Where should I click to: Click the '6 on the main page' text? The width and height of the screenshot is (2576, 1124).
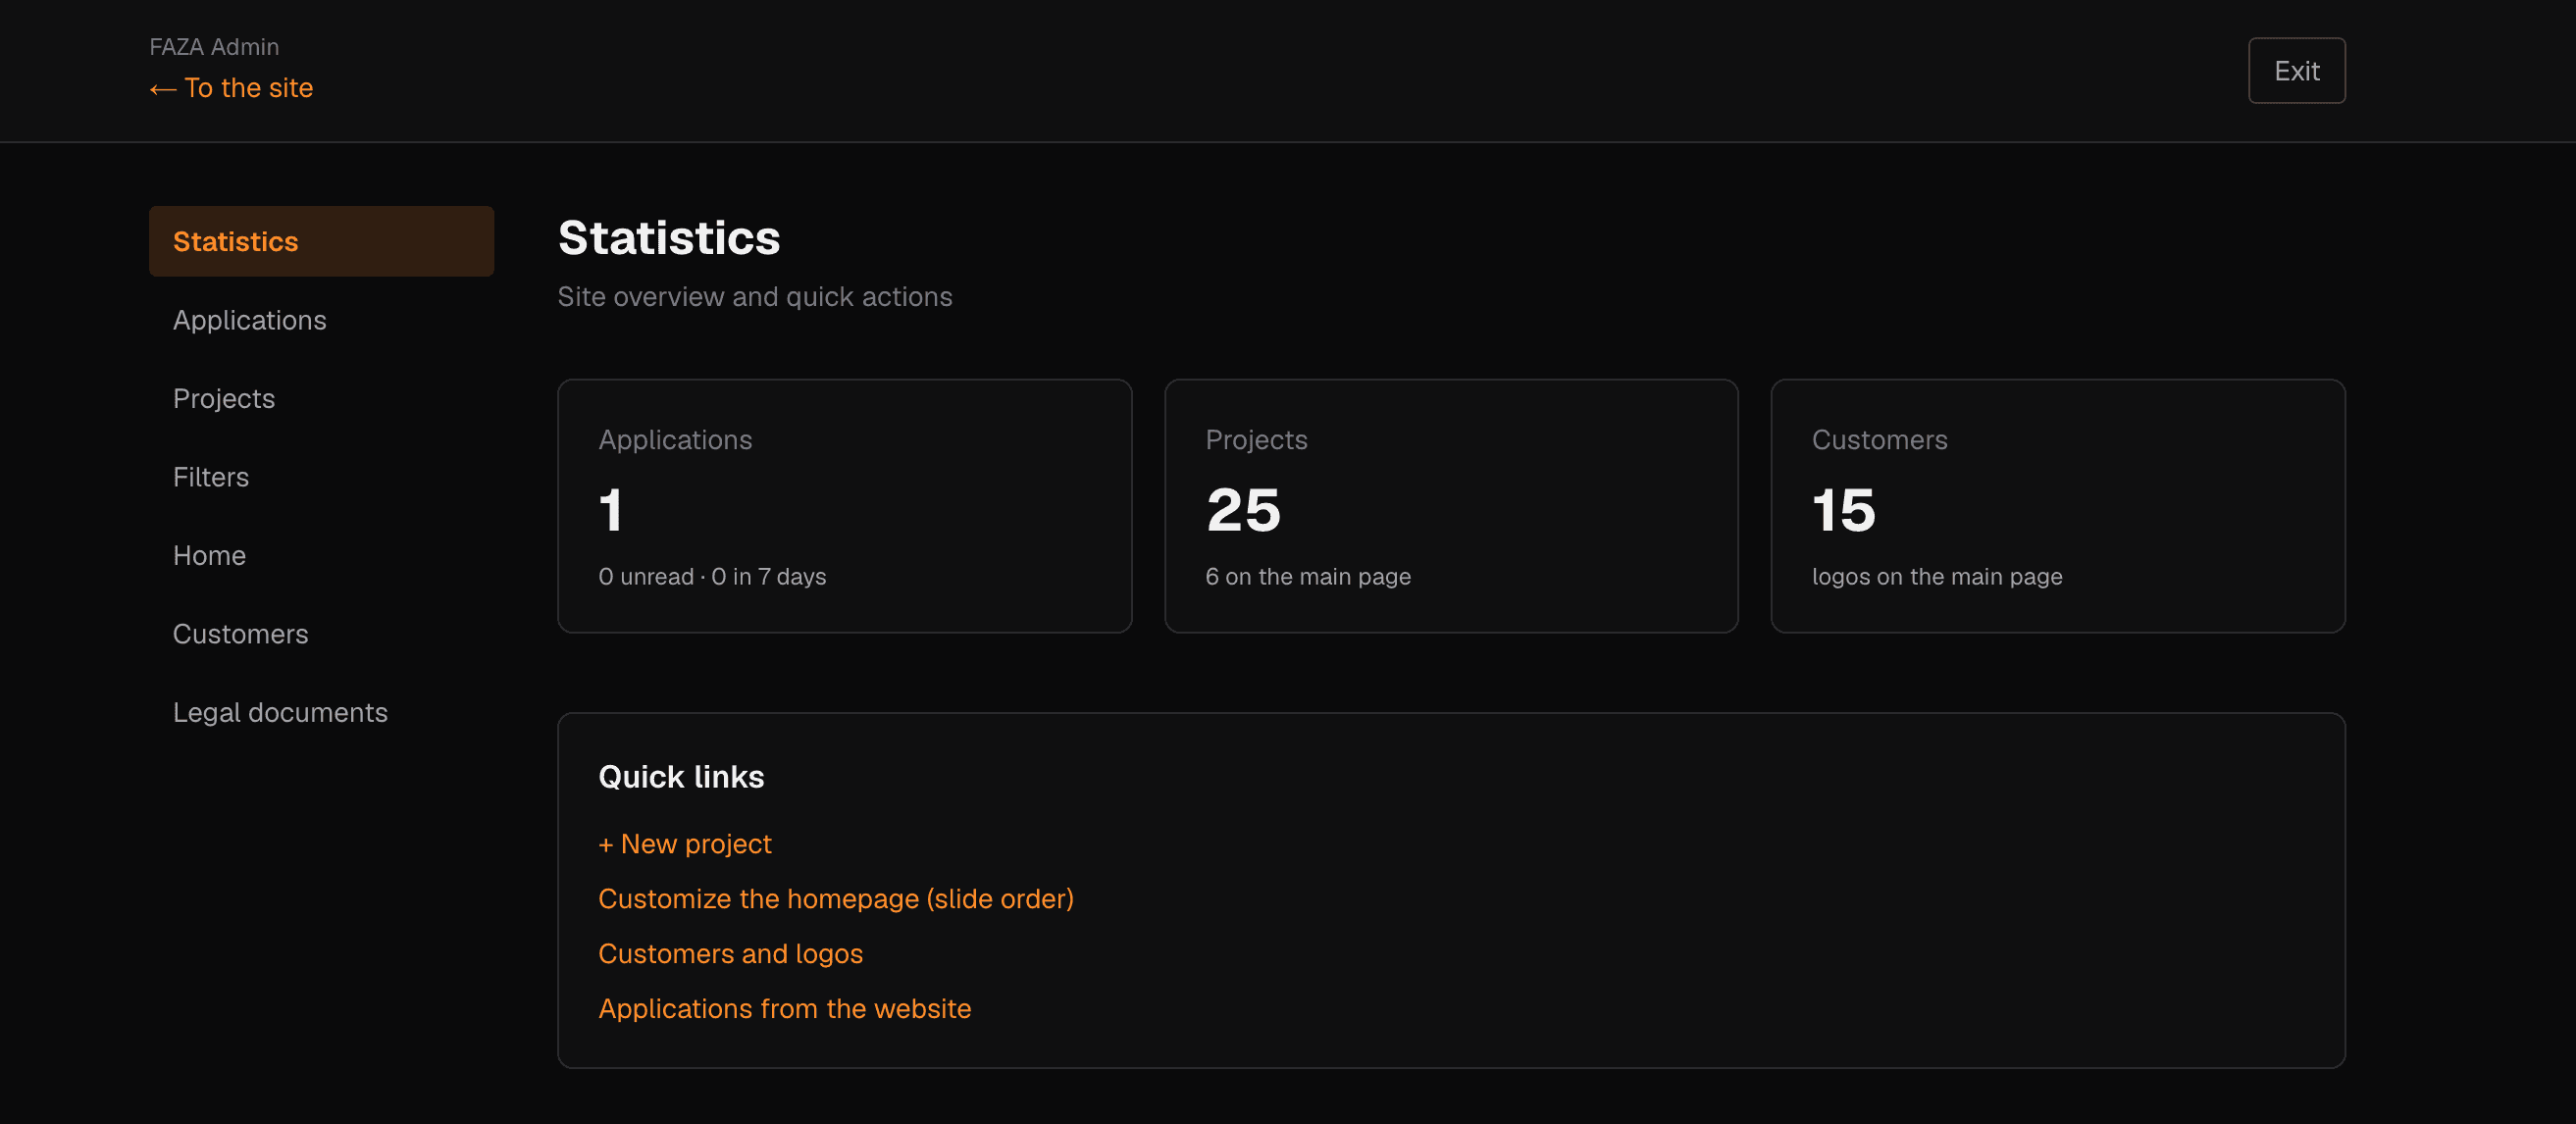(1308, 577)
